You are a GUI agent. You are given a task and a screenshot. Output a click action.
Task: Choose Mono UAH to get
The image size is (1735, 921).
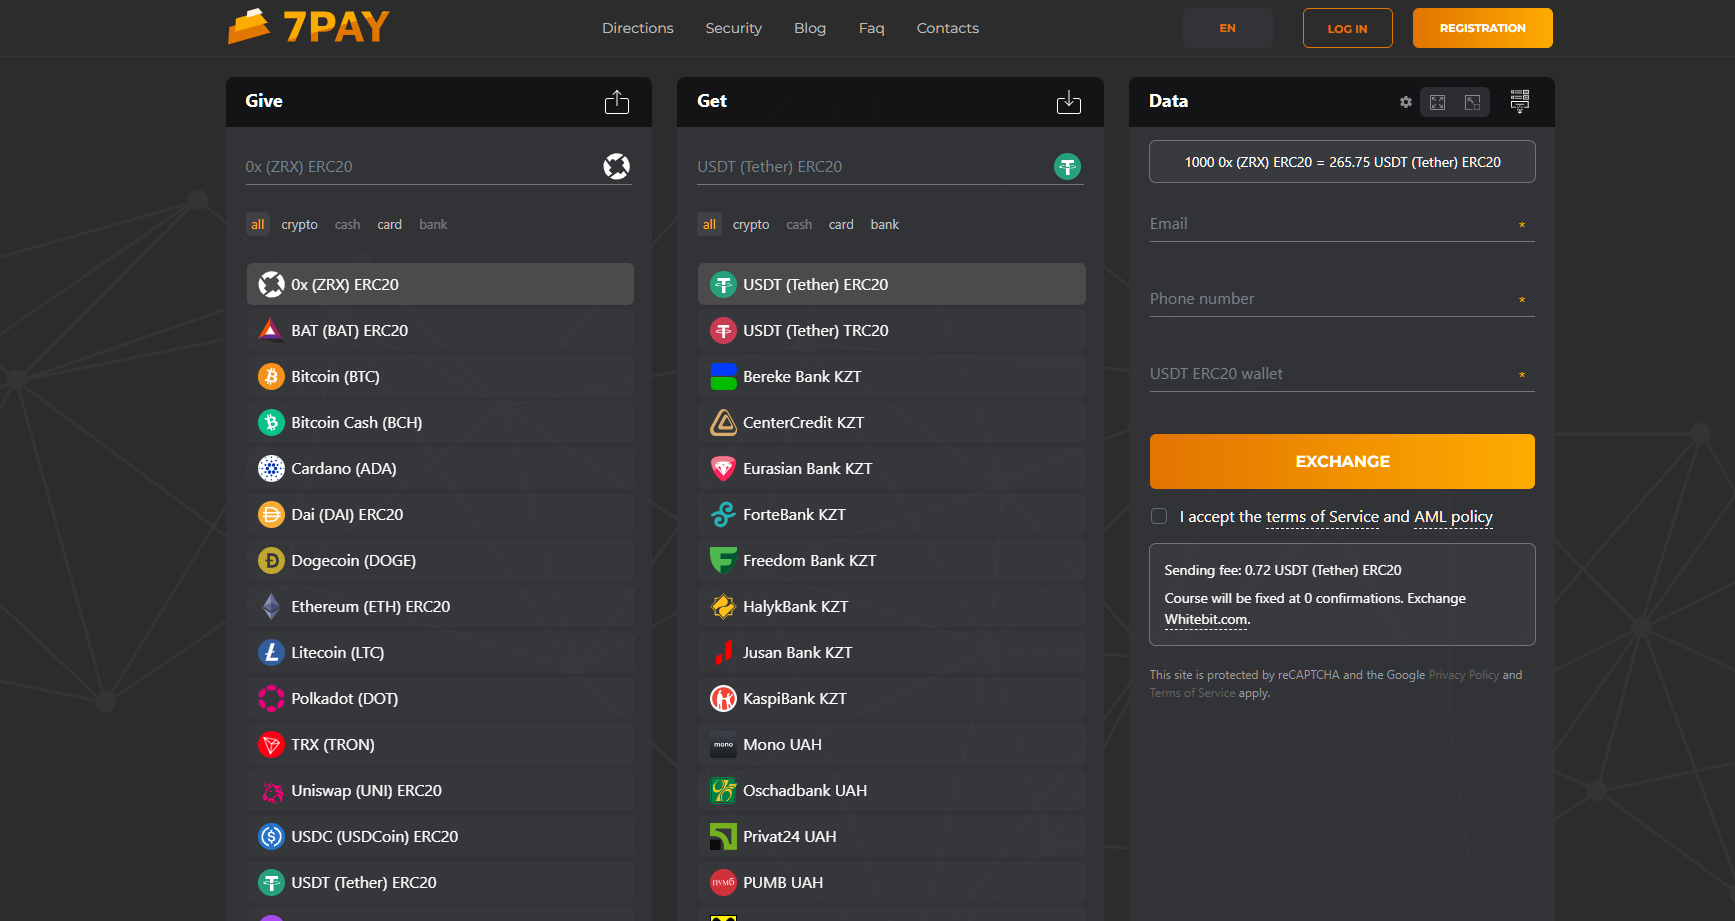coord(892,744)
